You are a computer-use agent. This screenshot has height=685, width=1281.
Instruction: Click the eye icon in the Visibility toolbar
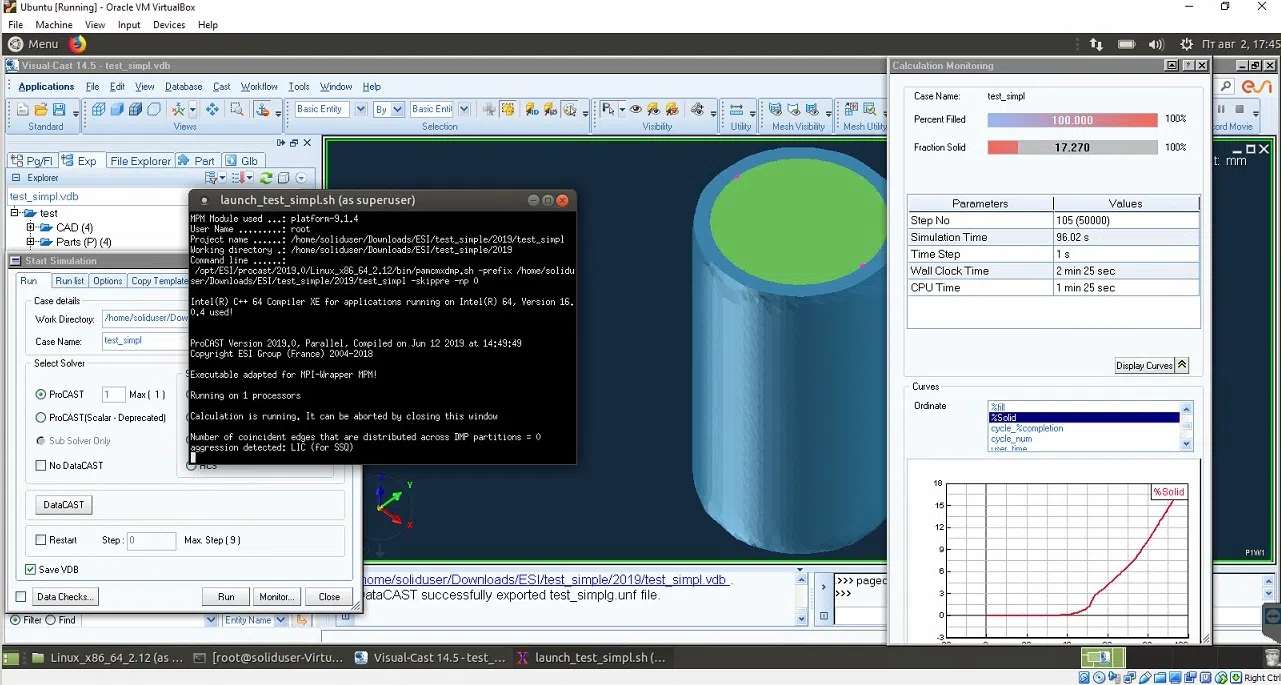click(635, 110)
